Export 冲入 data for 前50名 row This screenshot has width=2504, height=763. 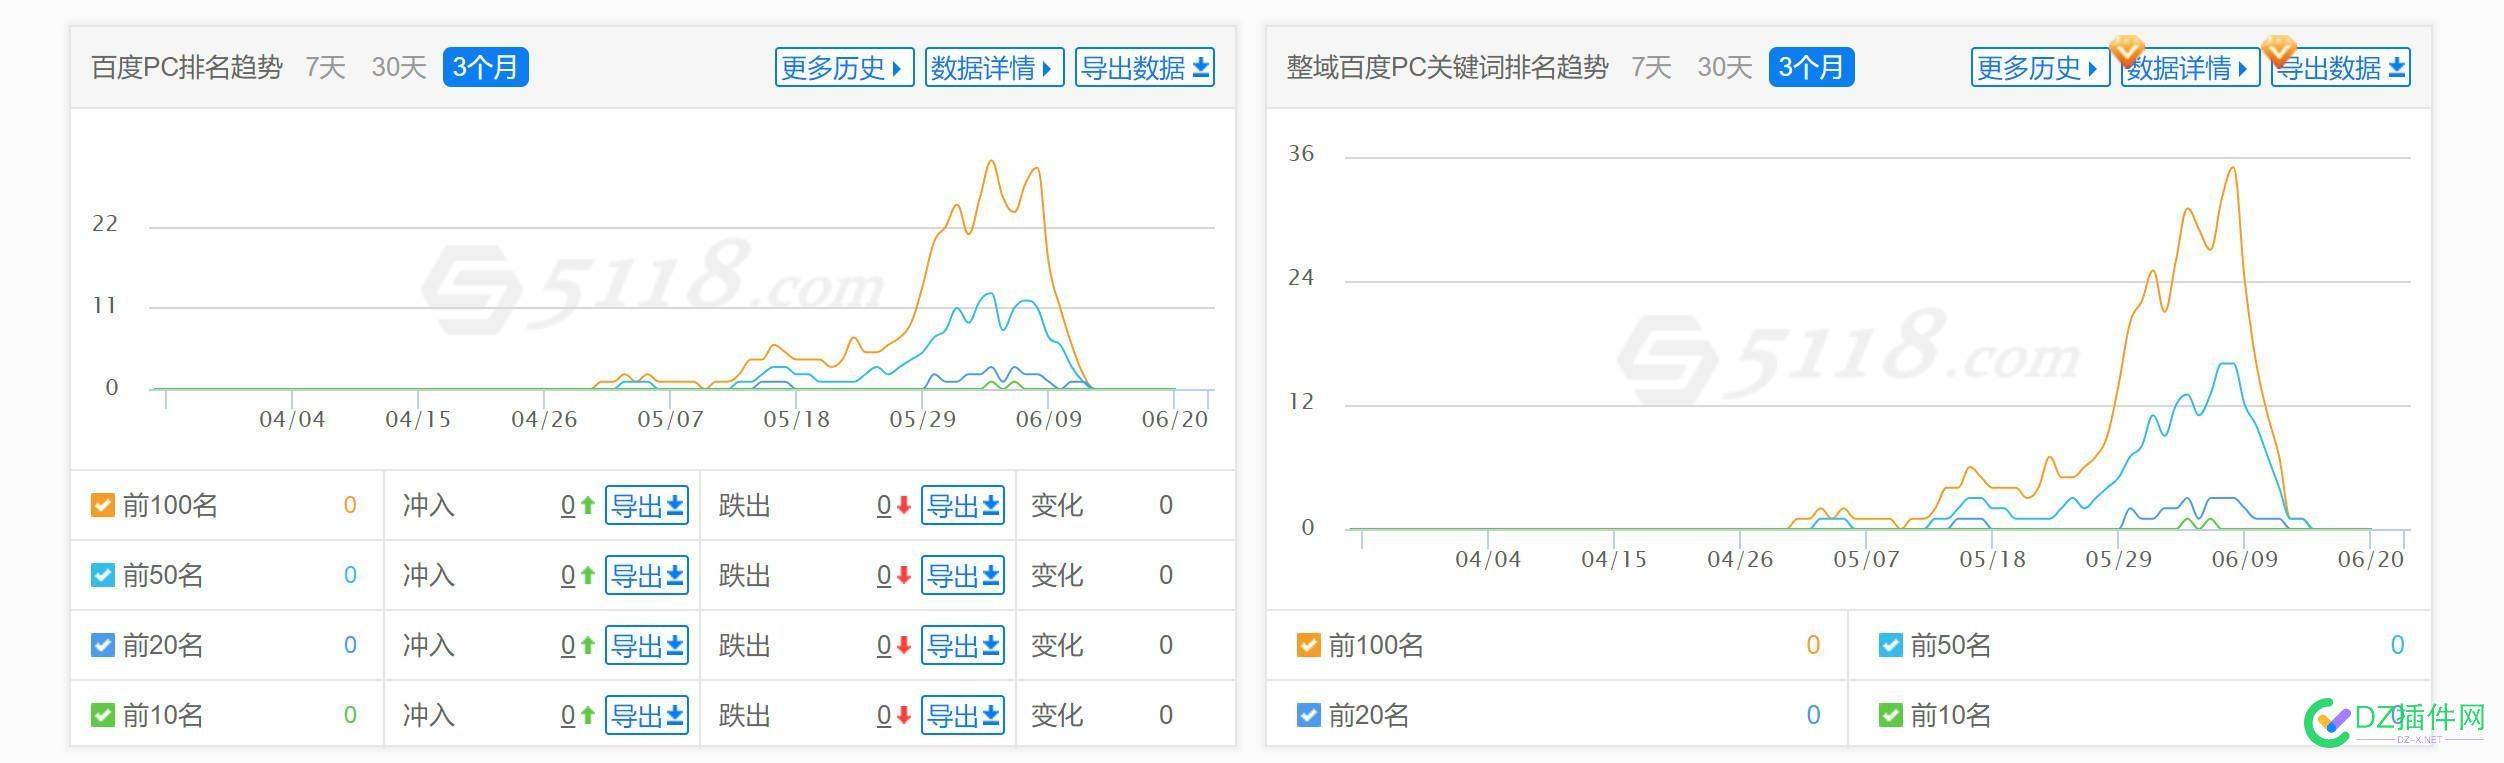coord(647,576)
